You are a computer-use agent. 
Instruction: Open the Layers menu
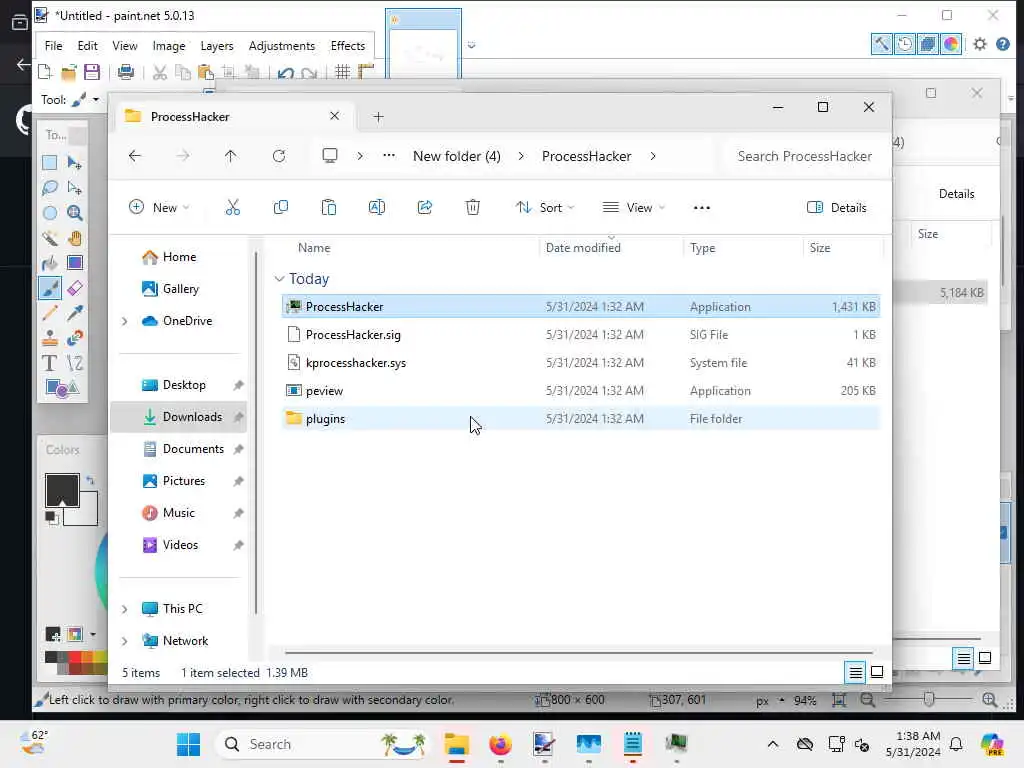tap(217, 46)
